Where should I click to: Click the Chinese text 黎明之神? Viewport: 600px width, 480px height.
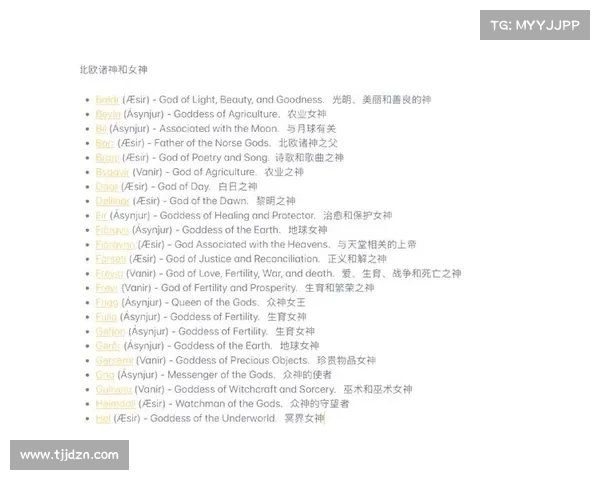(276, 201)
